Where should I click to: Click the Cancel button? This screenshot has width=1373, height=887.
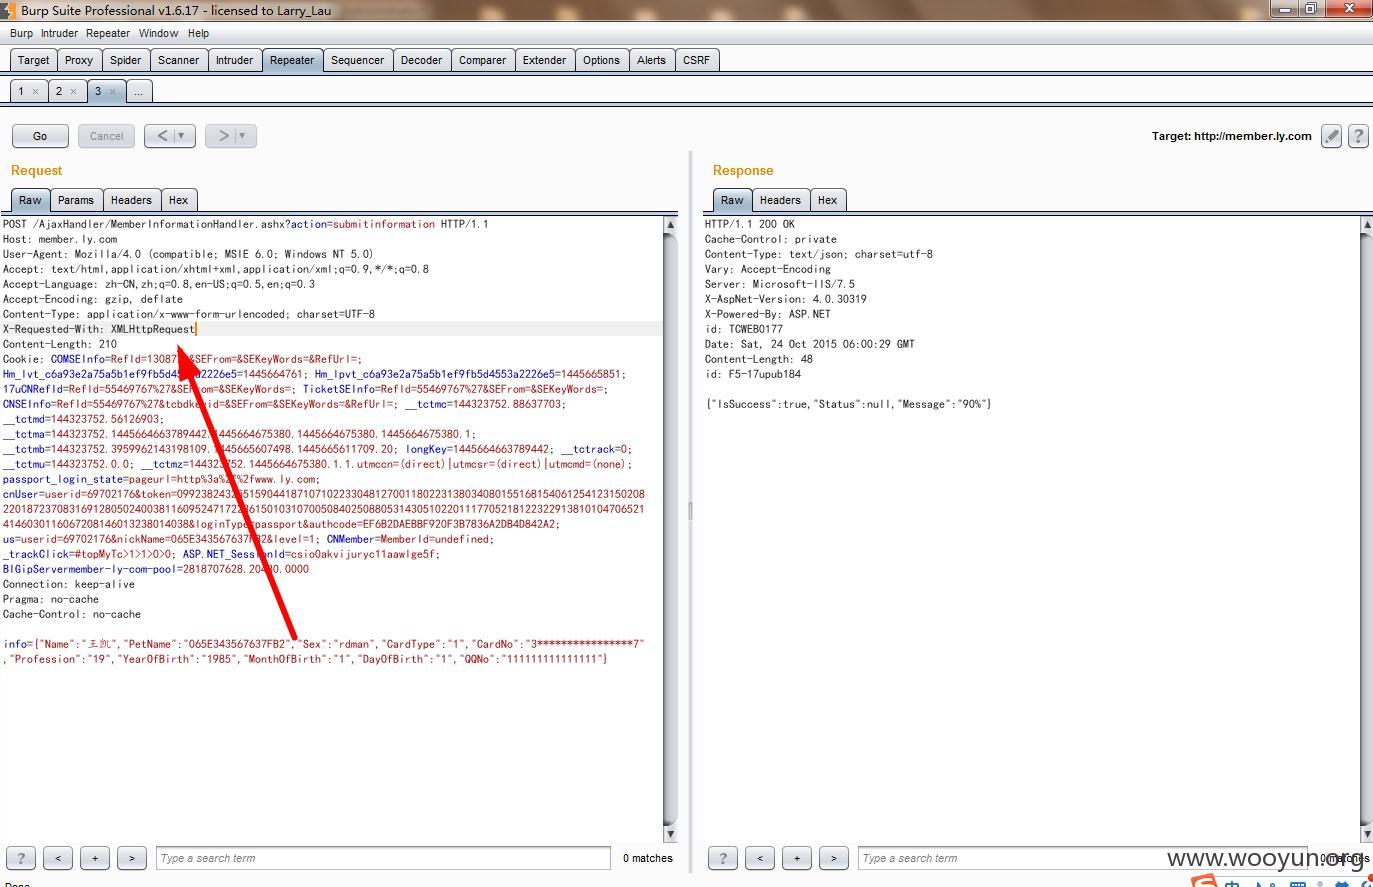[x=106, y=136]
